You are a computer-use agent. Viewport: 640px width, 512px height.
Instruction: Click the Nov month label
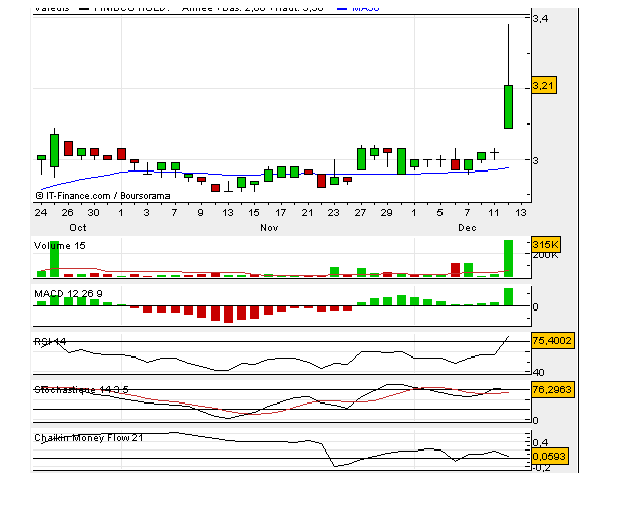click(269, 228)
